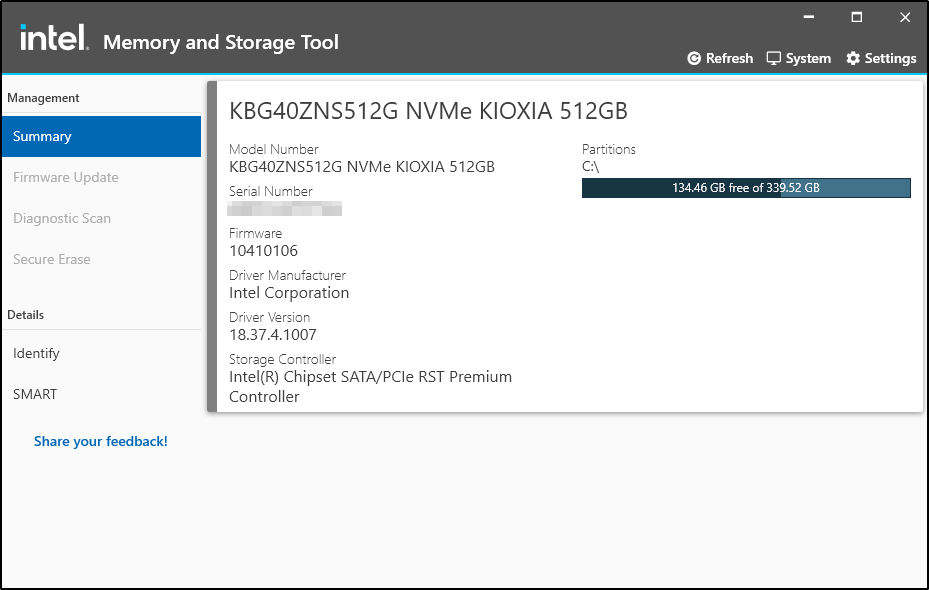
Task: Click the Model Number value text
Action: [x=362, y=166]
